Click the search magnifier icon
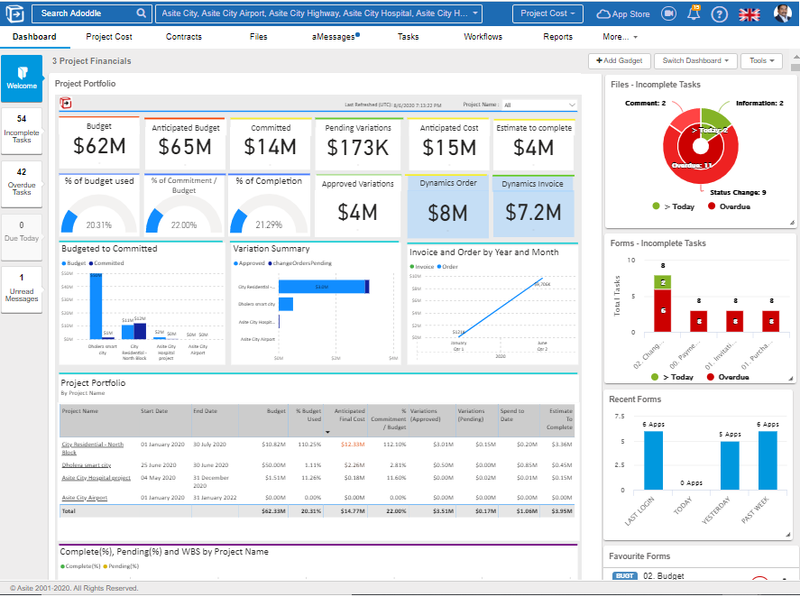Viewport: 800px width, 596px height. click(141, 13)
